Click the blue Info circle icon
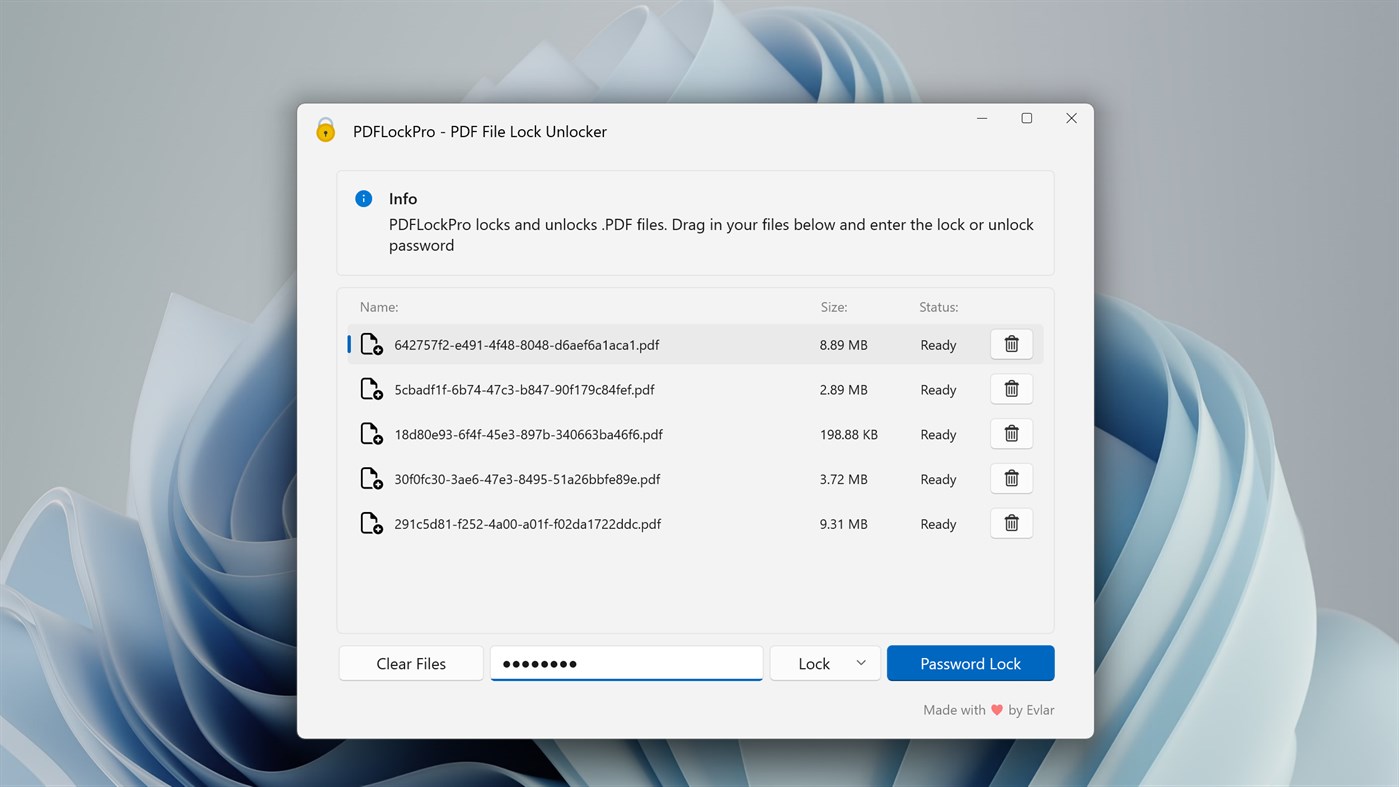 click(363, 198)
